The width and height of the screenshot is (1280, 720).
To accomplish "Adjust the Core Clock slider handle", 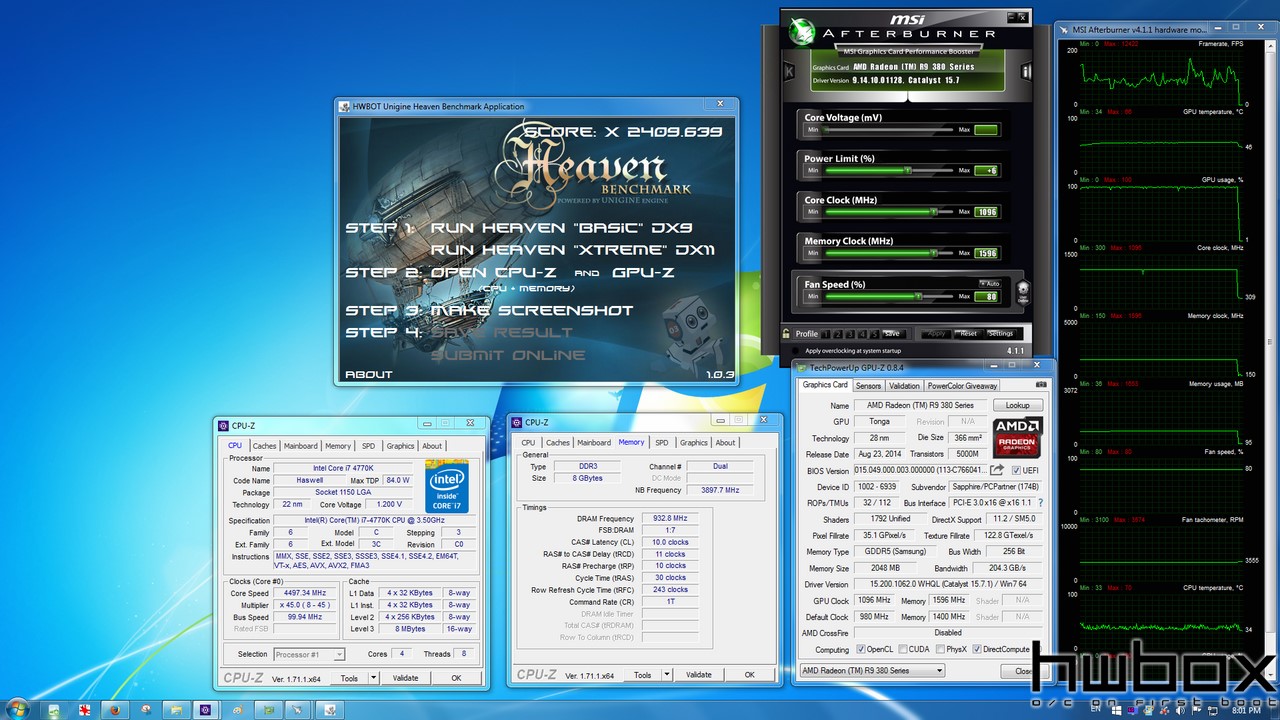I will (x=934, y=211).
